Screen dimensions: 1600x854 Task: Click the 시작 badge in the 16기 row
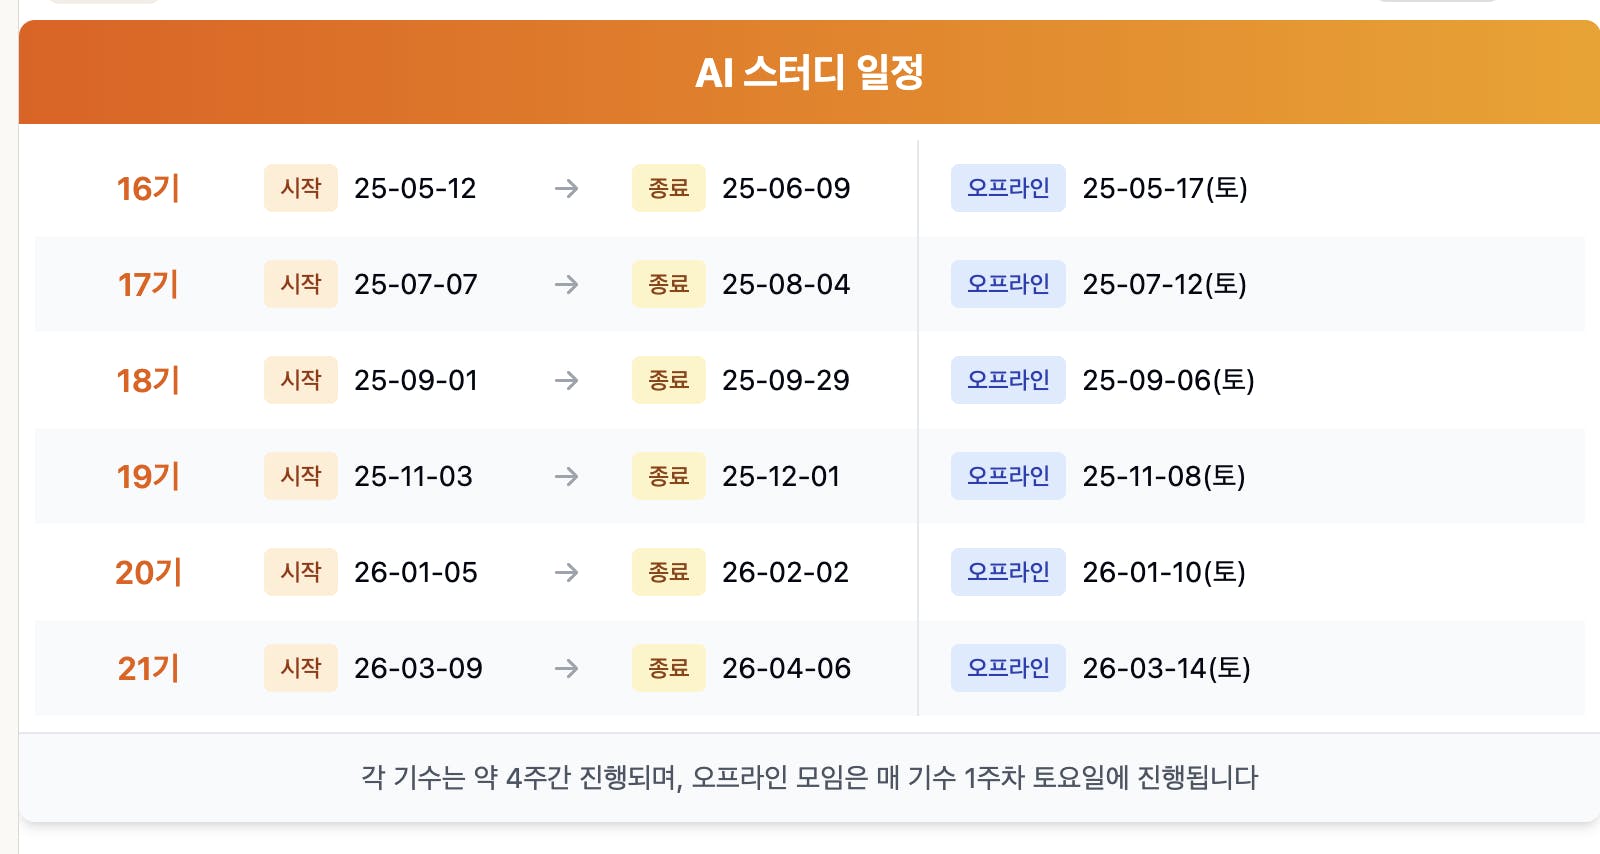pyautogui.click(x=301, y=188)
